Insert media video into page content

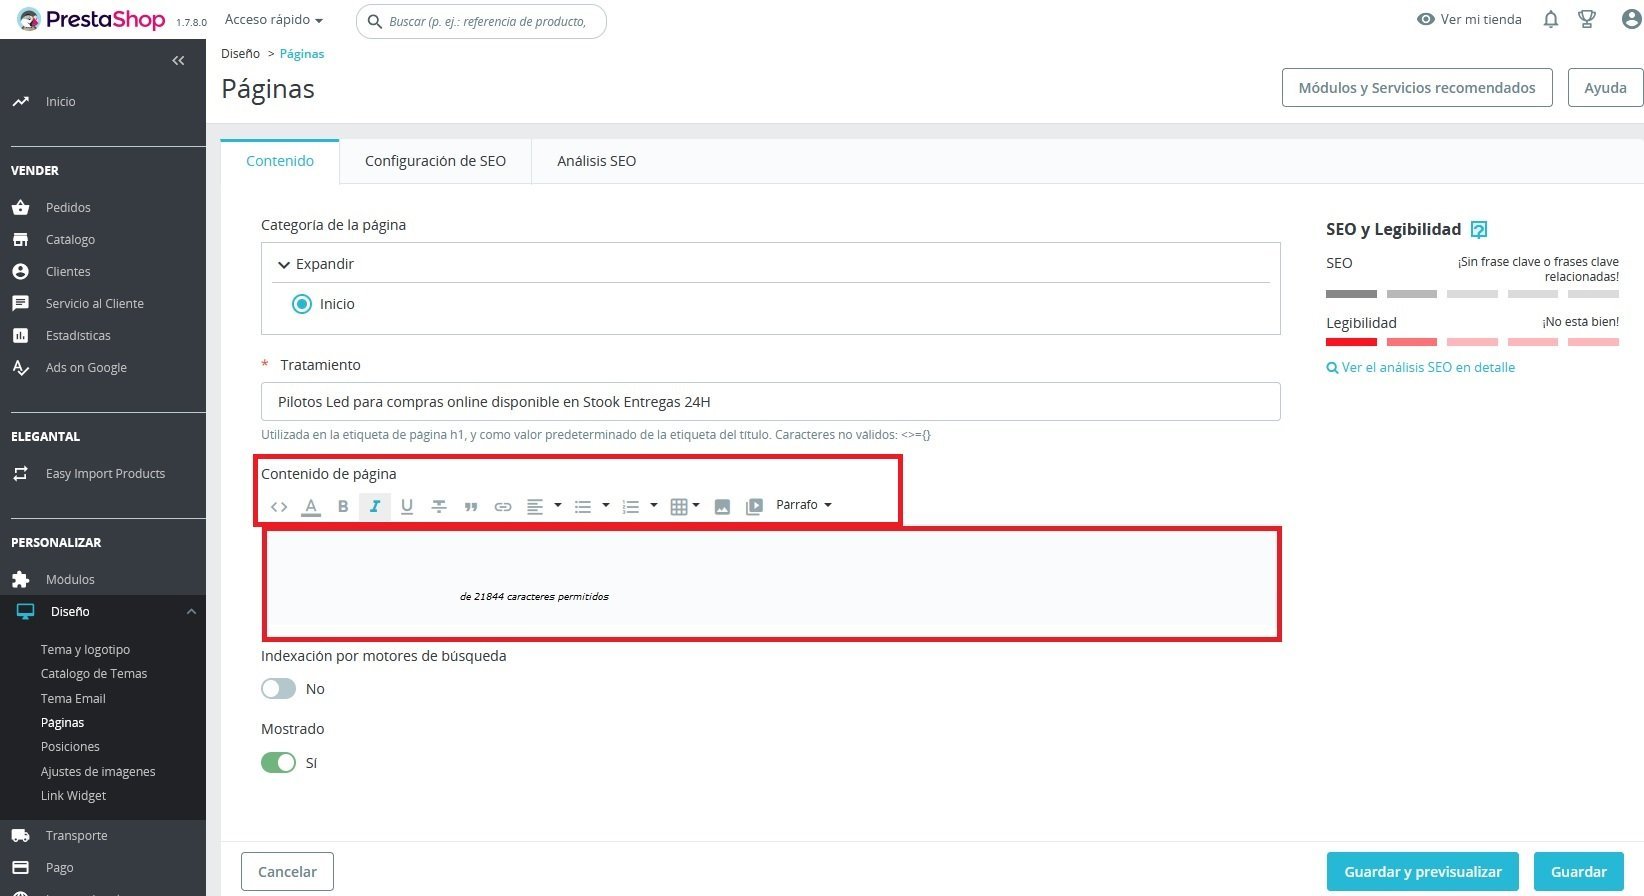click(754, 507)
